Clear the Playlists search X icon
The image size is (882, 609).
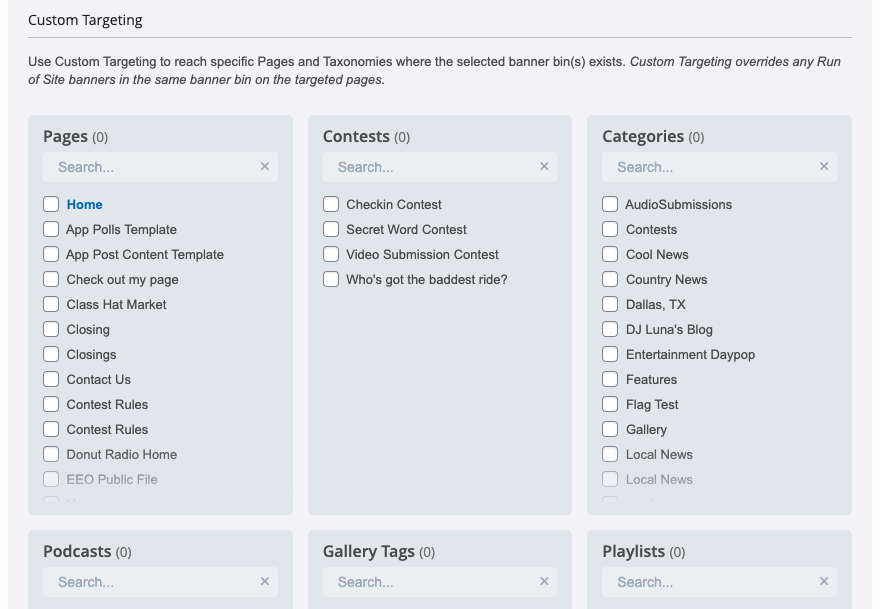[x=824, y=581]
